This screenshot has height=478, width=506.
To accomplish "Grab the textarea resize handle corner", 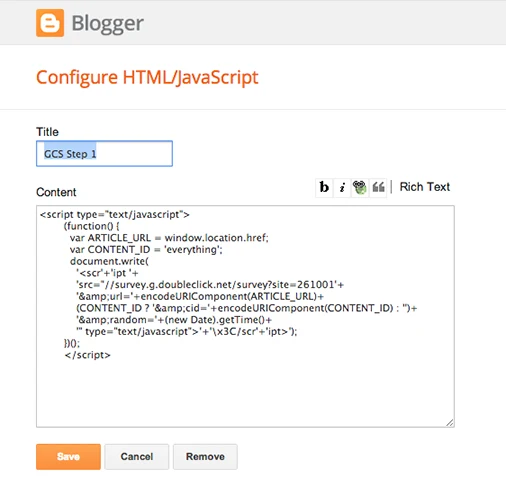I will 450,422.
